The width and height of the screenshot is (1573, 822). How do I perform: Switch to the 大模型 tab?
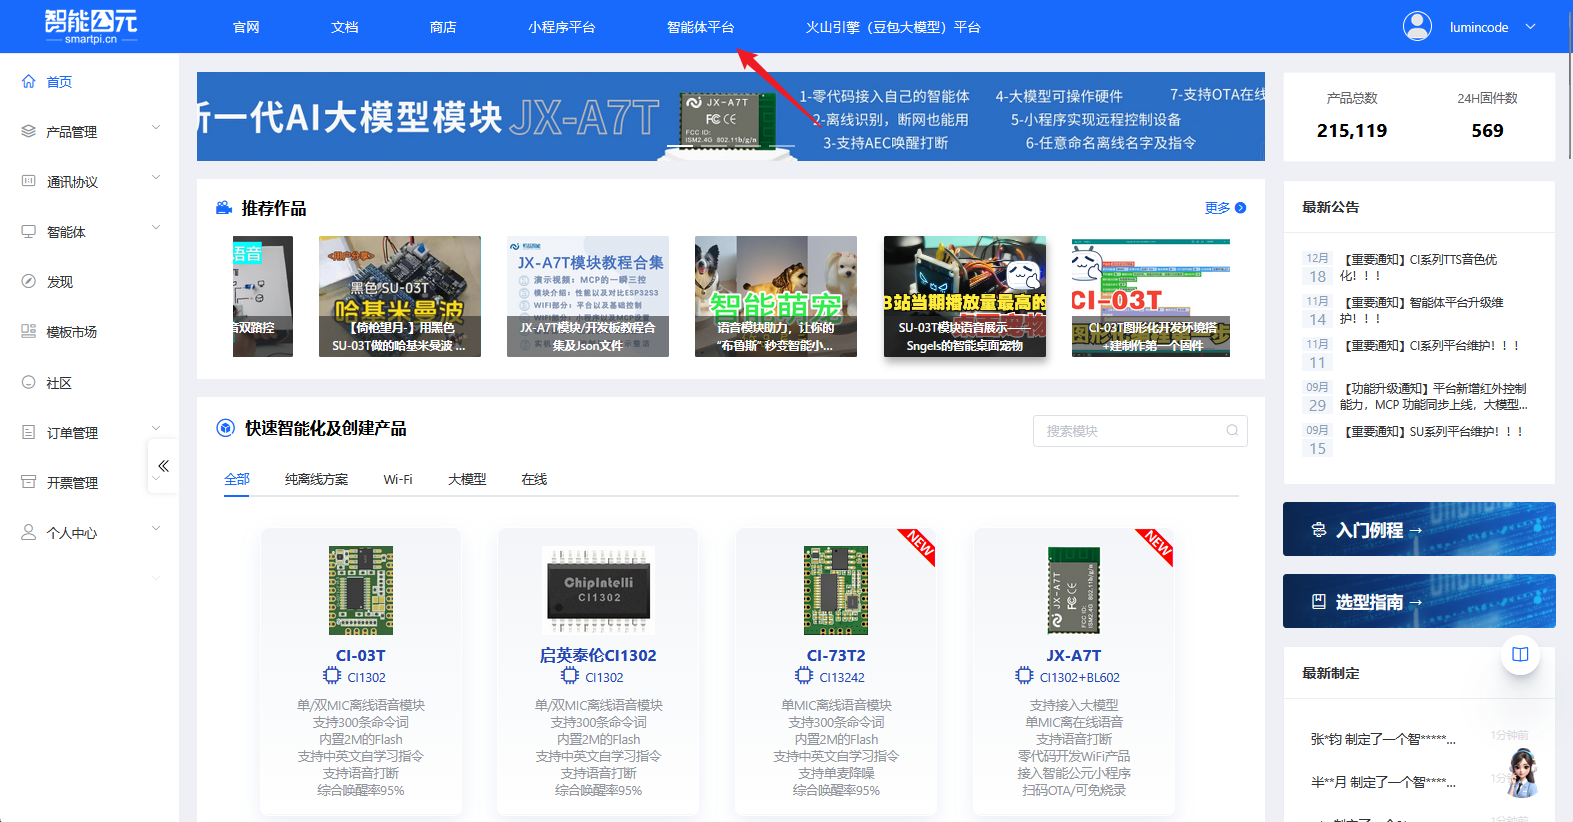[467, 479]
